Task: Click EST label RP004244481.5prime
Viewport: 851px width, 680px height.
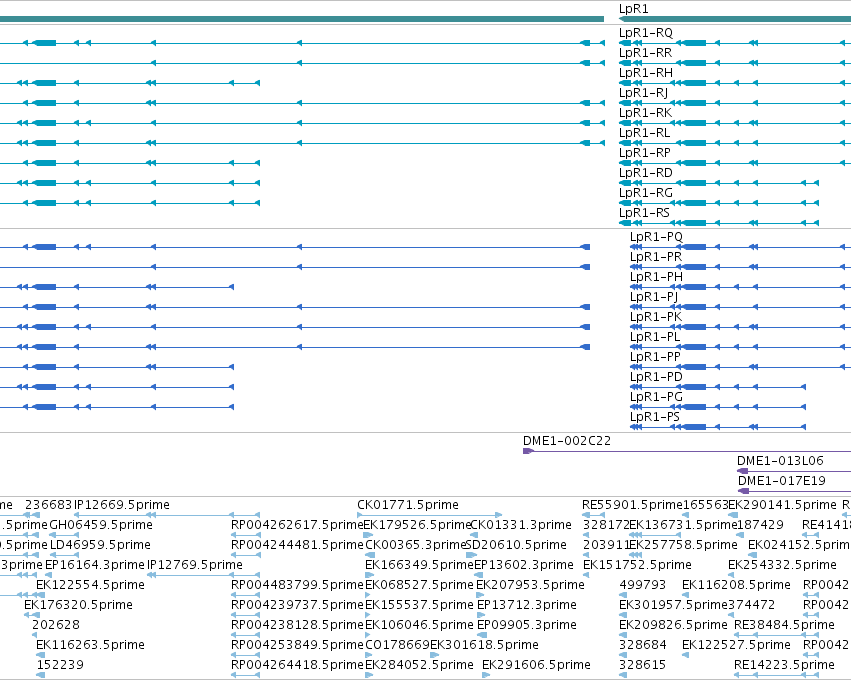Action: [x=297, y=545]
